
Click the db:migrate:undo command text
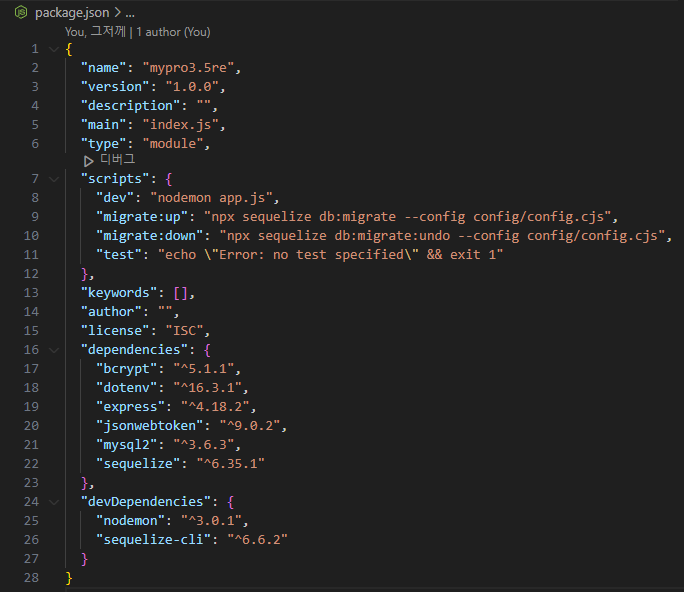(392, 236)
